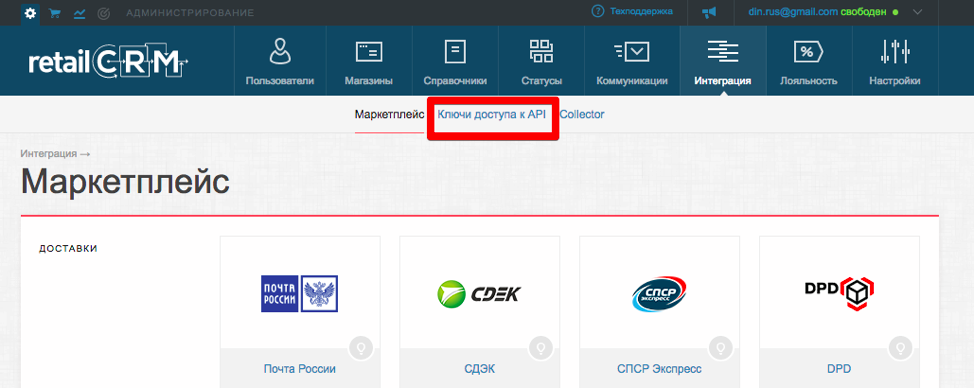Open the analytics chart icon
The width and height of the screenshot is (974, 388).
point(79,12)
